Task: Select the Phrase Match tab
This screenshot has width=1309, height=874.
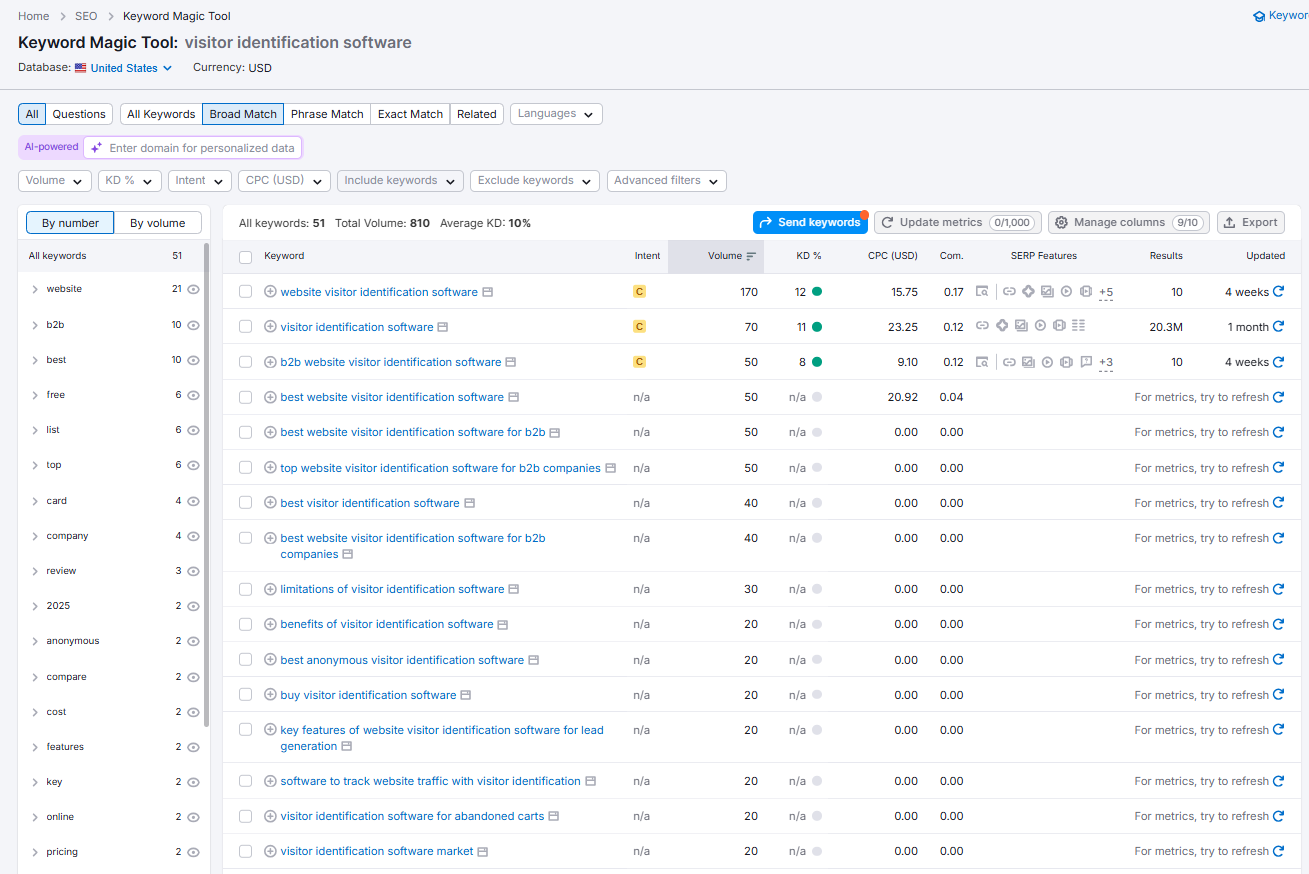Action: 327,114
